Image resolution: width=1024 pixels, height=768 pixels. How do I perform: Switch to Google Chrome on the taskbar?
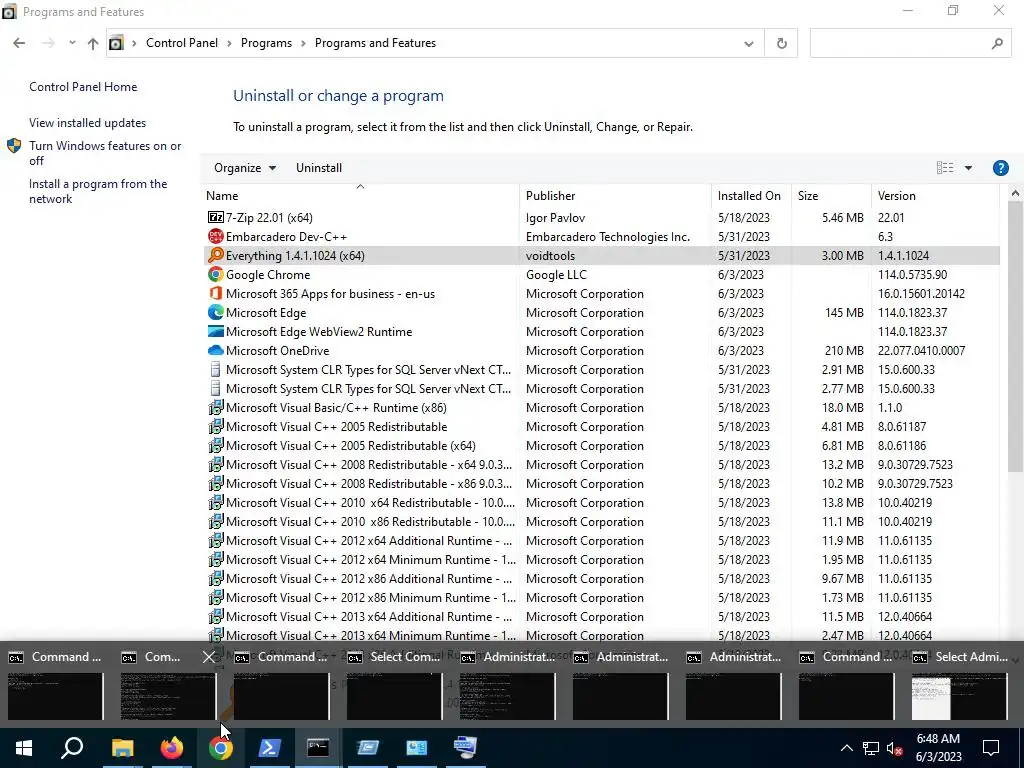click(221, 748)
